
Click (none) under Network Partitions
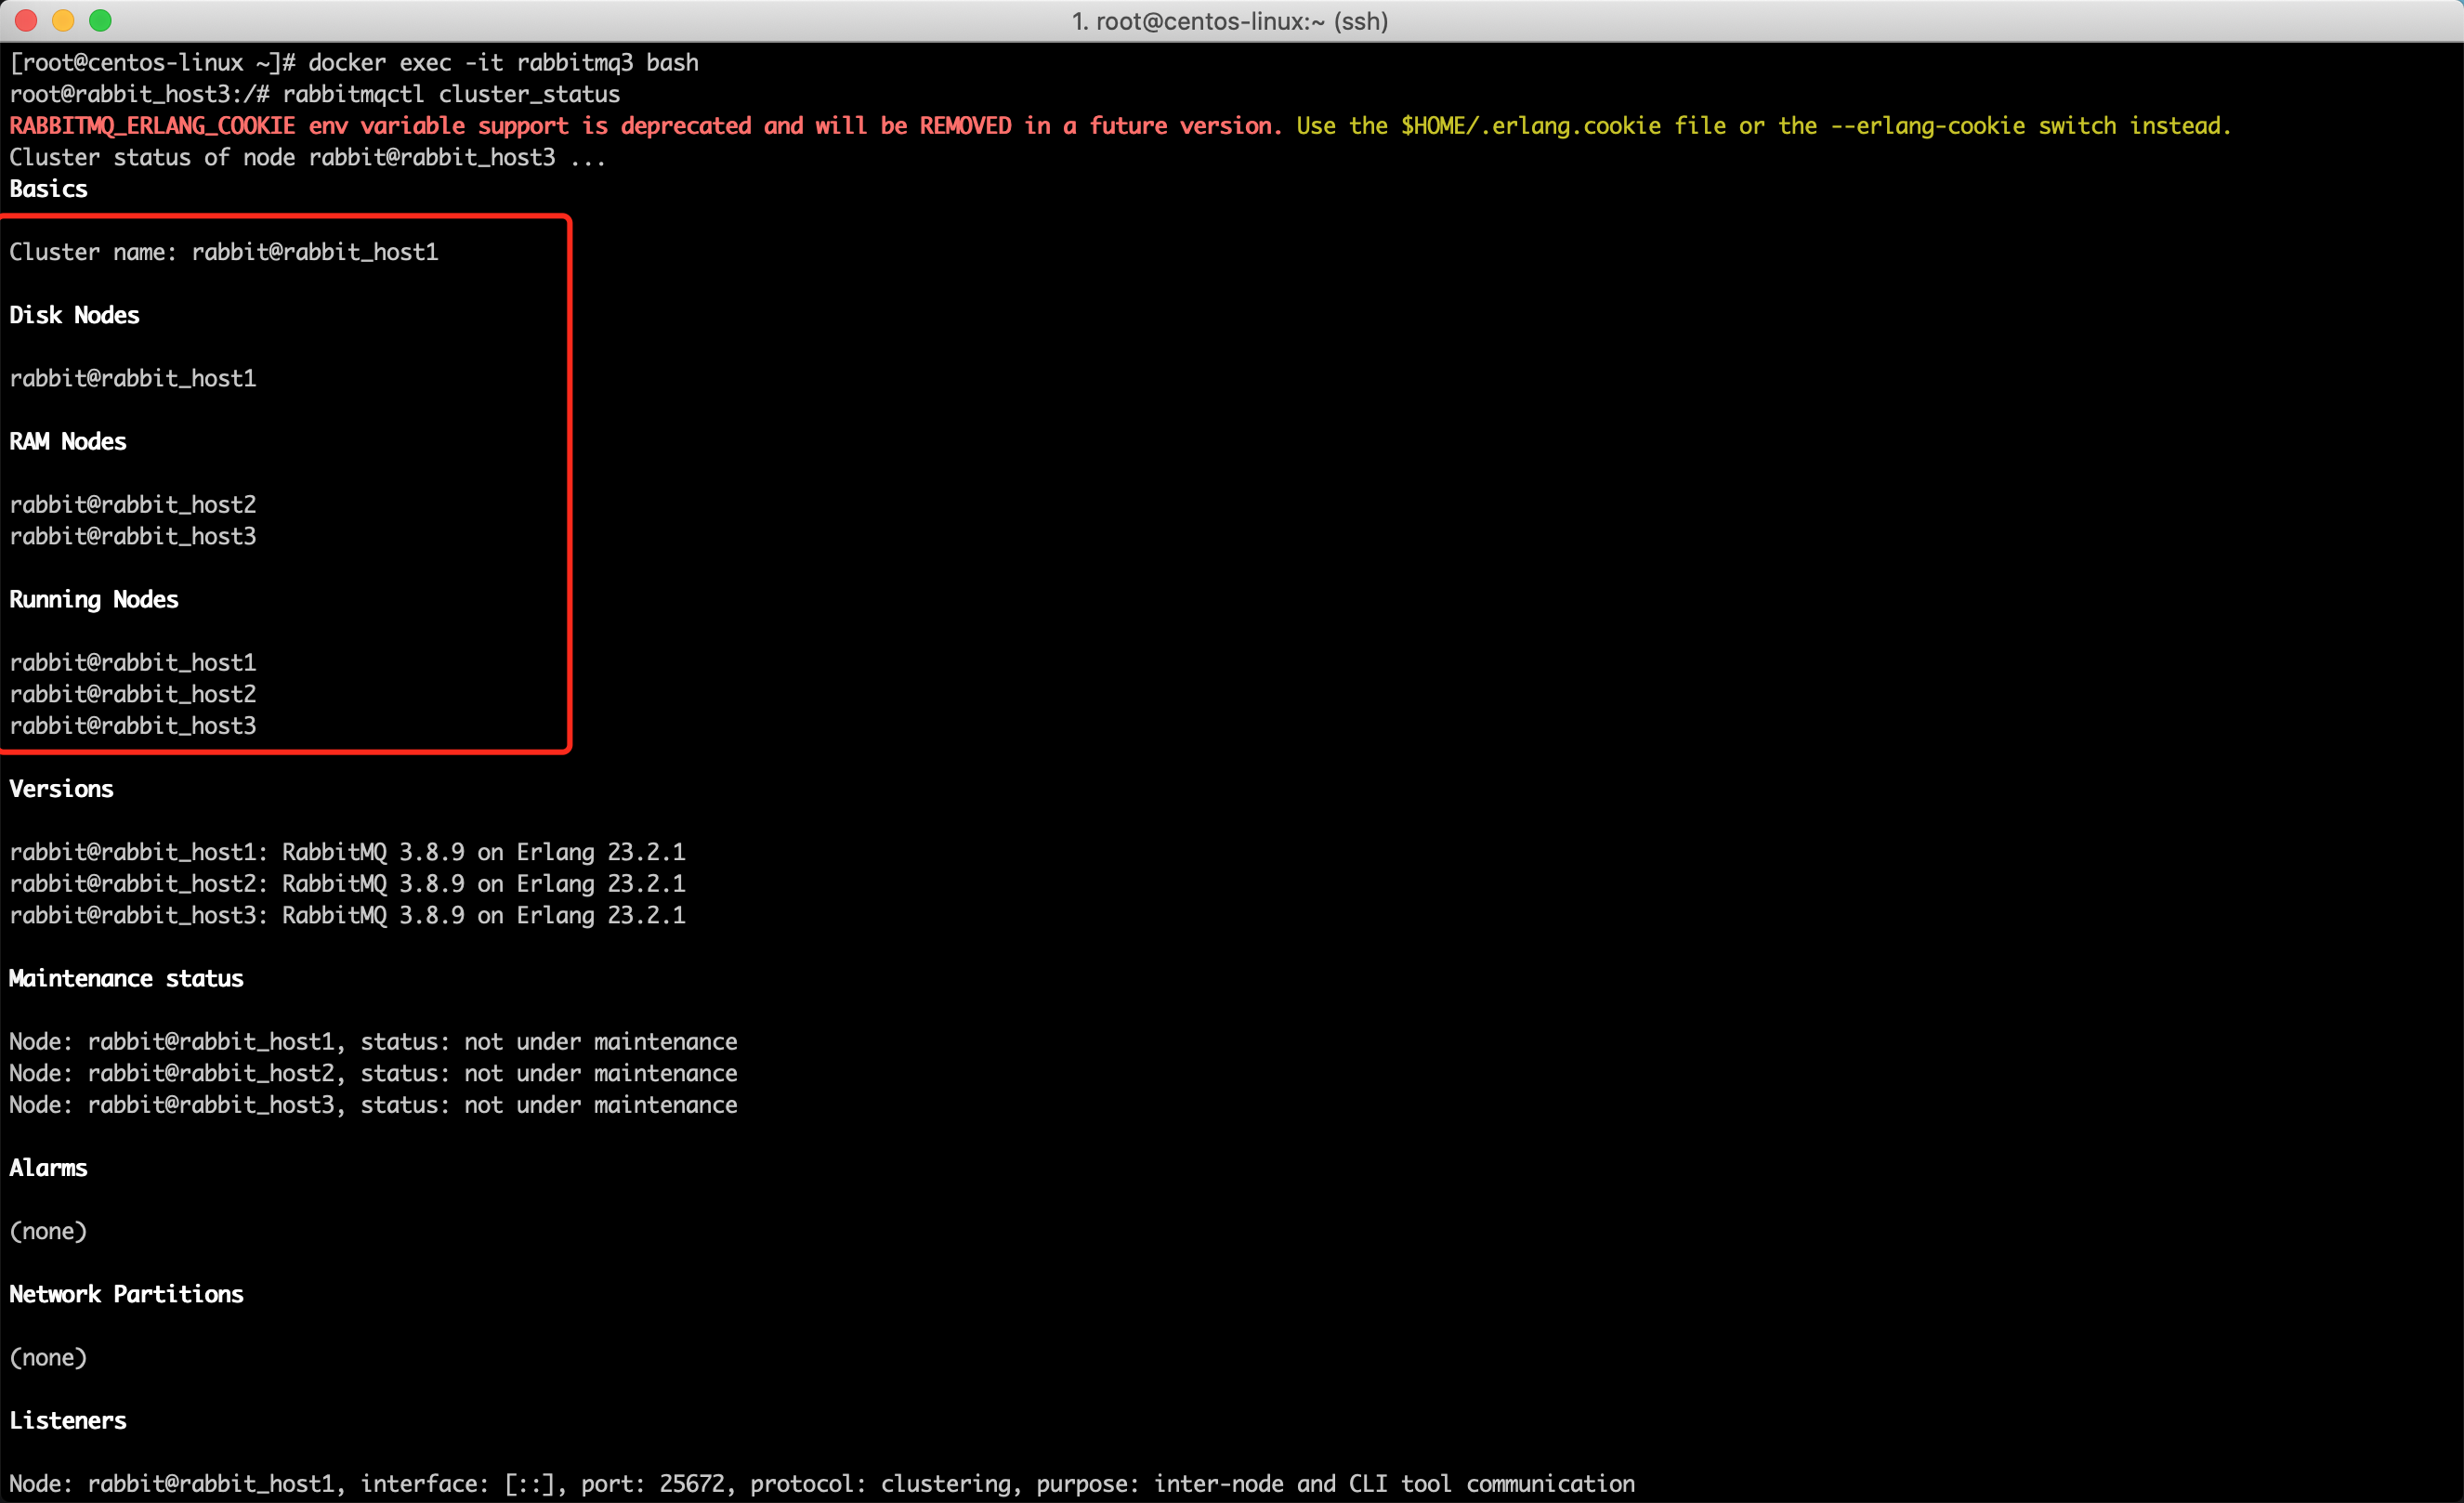pyautogui.click(x=48, y=1357)
